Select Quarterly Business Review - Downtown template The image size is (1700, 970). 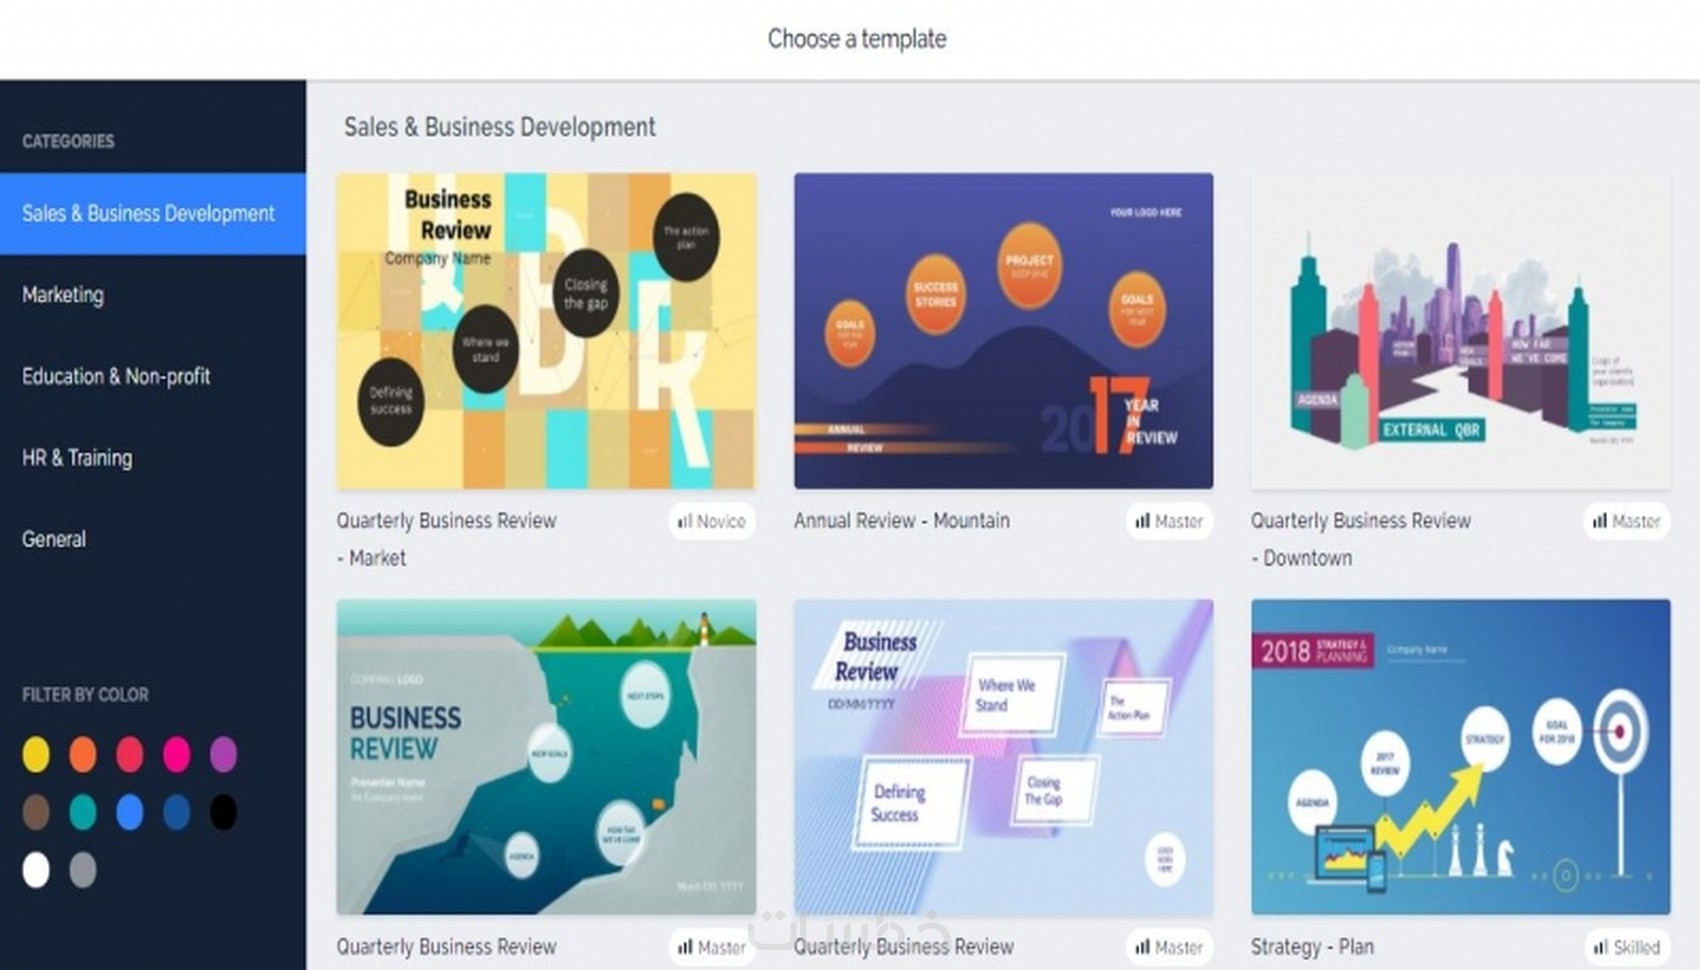(1460, 331)
